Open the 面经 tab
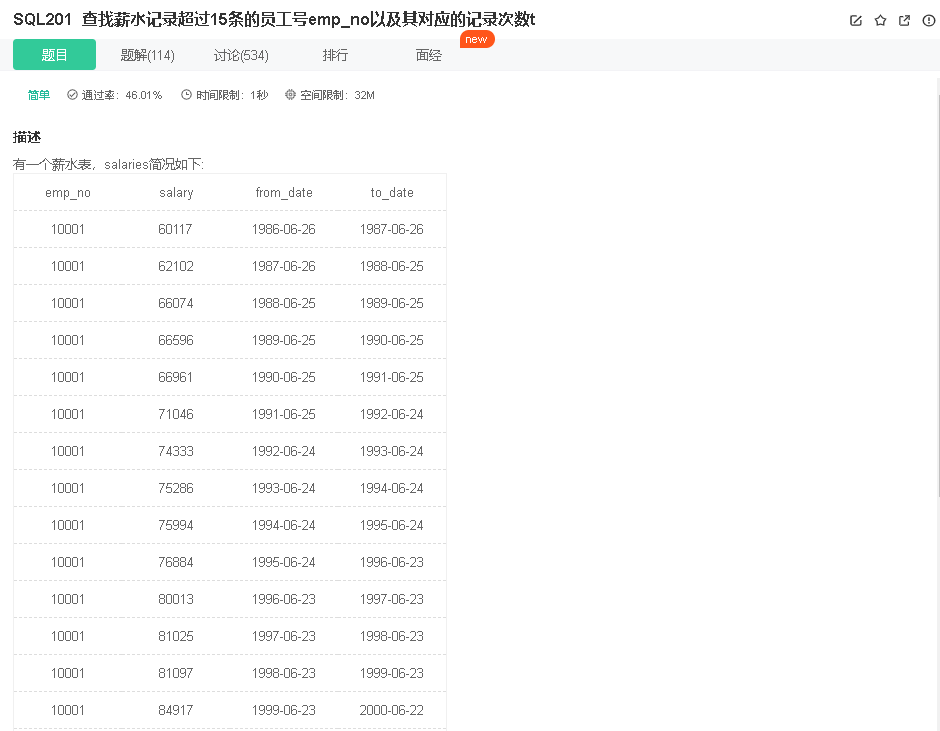This screenshot has height=731, width=940. 428,55
